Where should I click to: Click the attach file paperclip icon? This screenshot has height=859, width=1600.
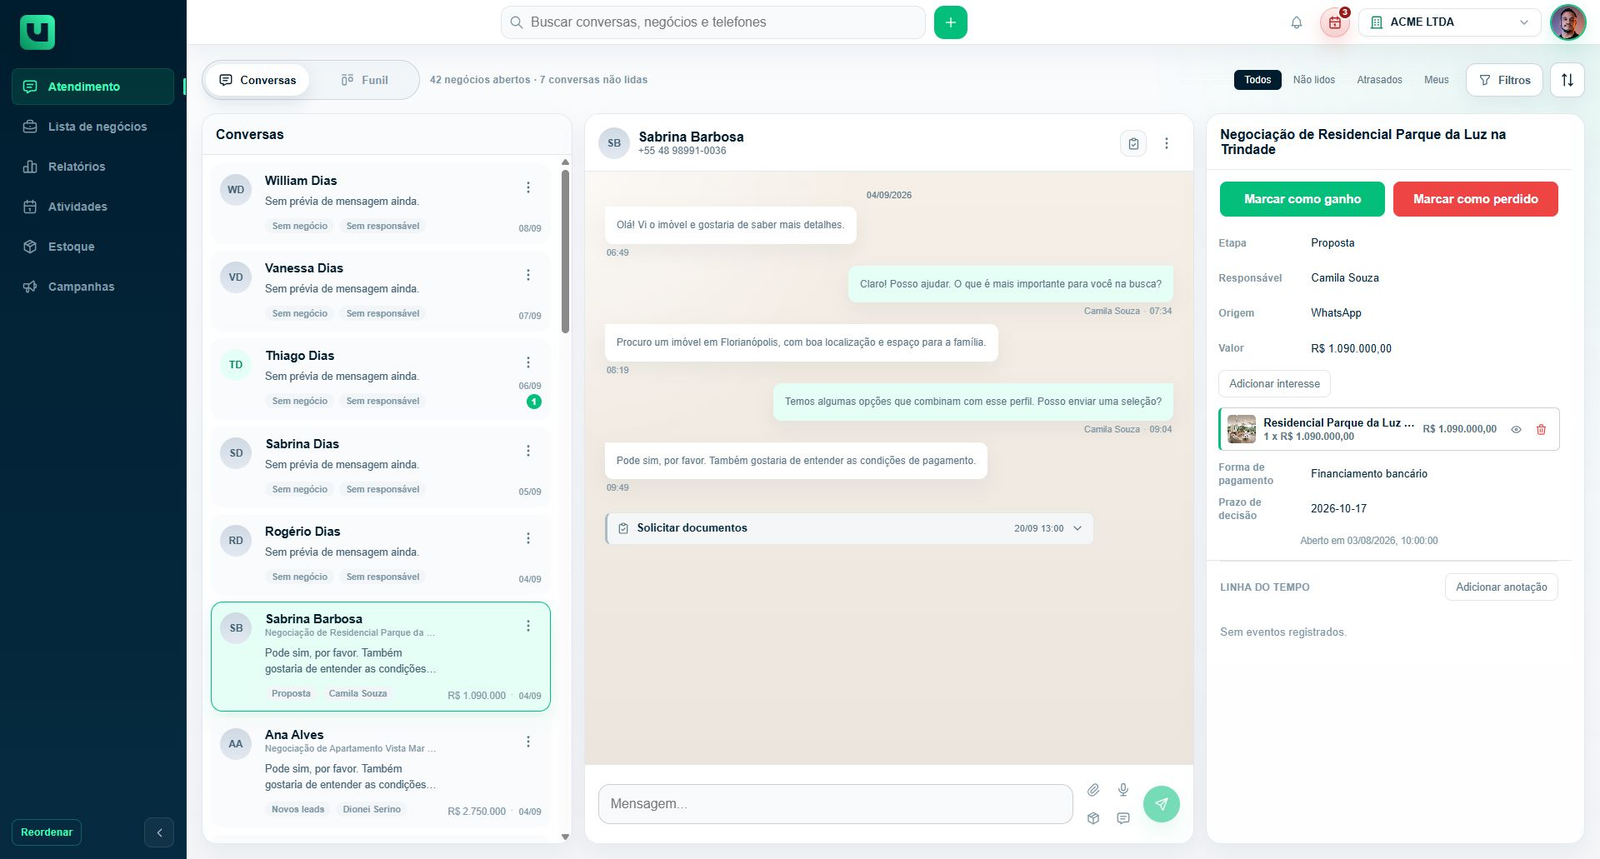tap(1093, 790)
